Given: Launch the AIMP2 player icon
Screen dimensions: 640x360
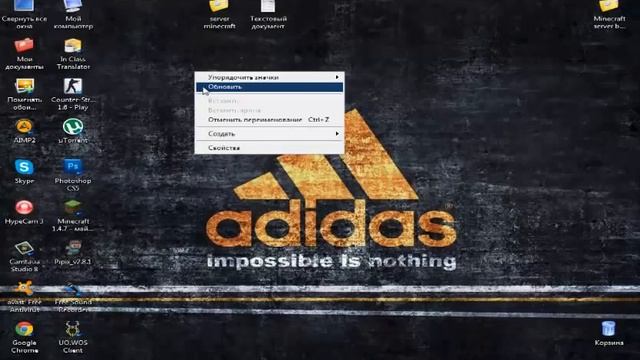Looking at the screenshot, I should 24,127.
